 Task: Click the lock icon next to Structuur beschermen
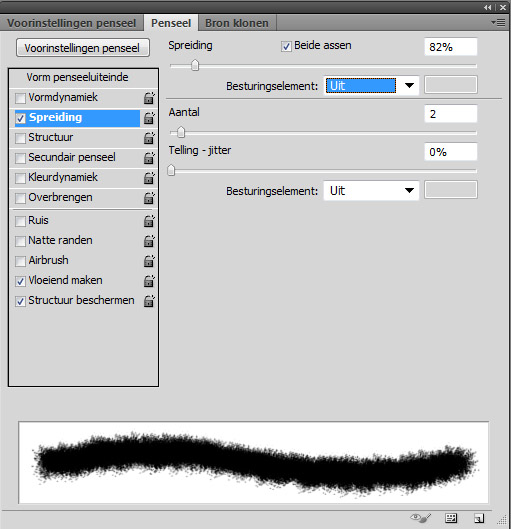coord(149,301)
